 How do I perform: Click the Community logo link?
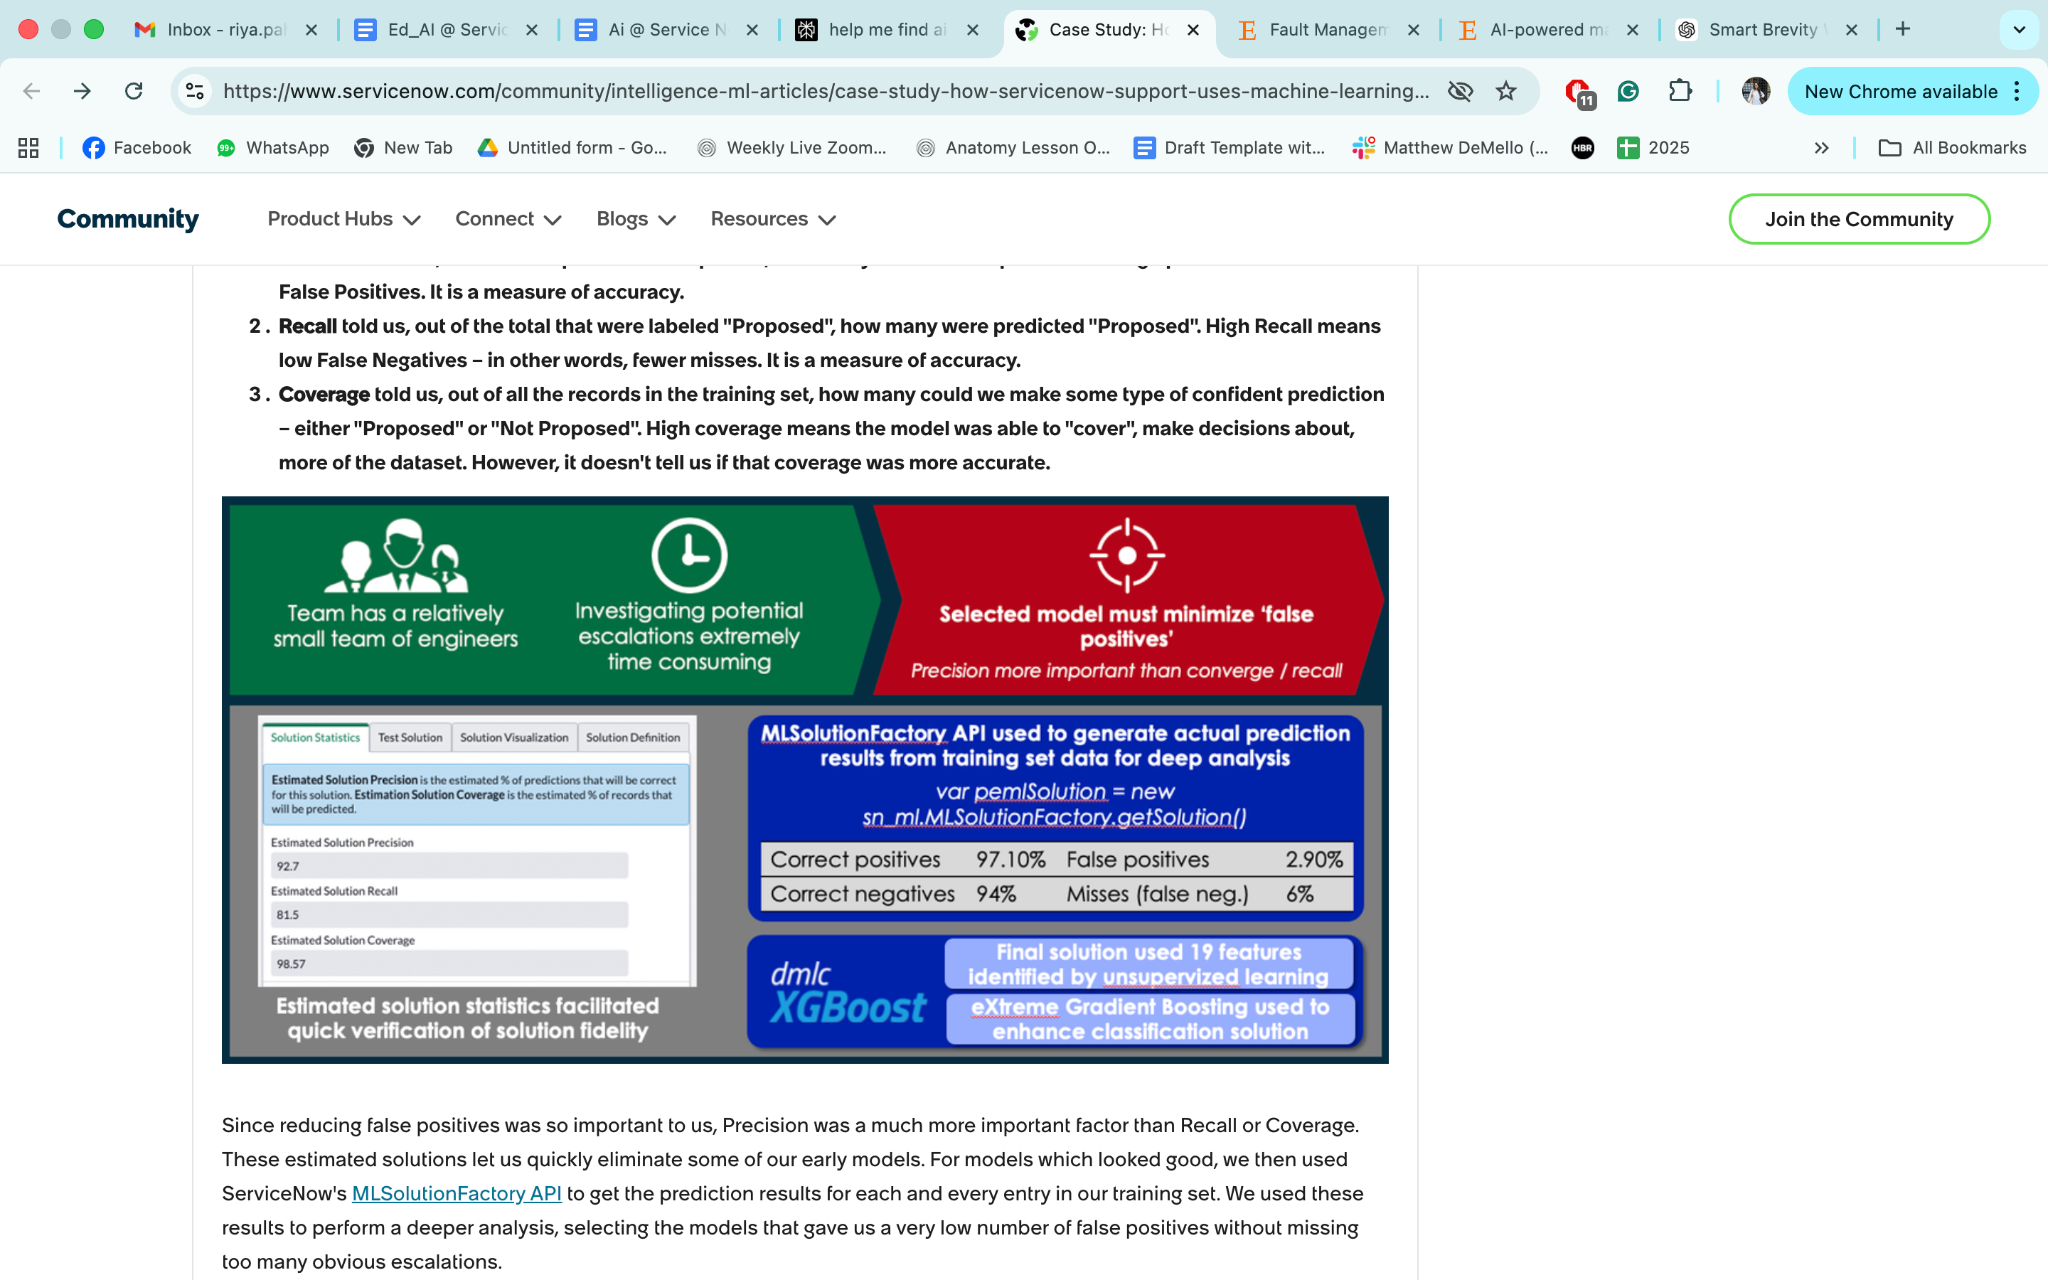[128, 219]
